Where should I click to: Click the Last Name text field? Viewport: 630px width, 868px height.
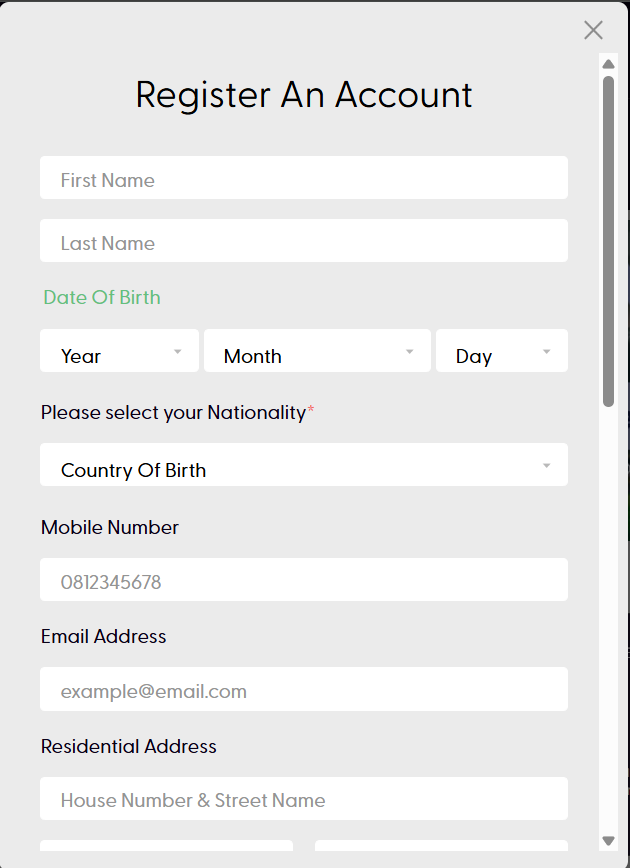(303, 240)
